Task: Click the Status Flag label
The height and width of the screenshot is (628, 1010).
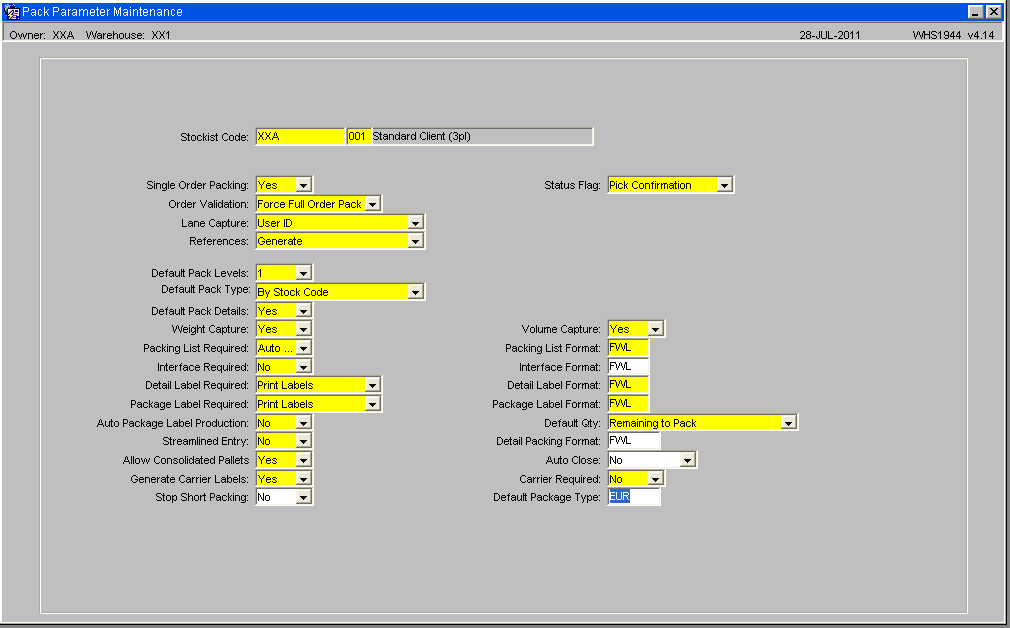Action: pos(572,186)
